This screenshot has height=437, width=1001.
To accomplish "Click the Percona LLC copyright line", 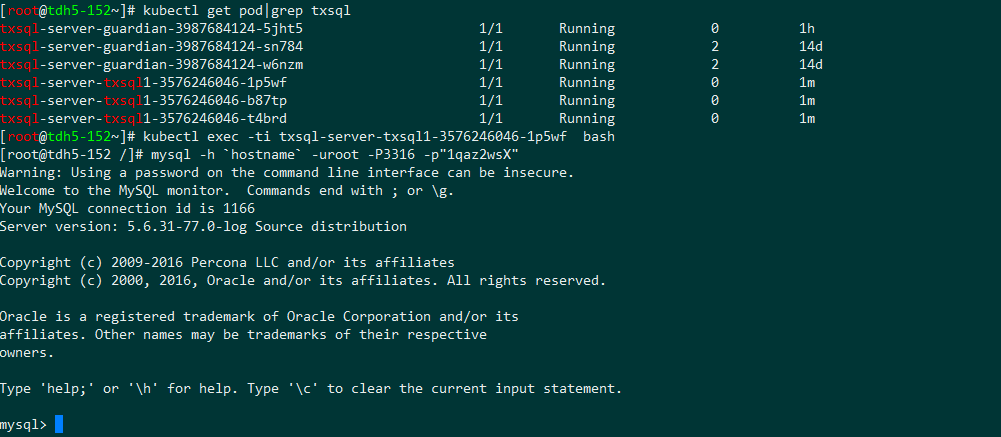I will tap(241, 262).
